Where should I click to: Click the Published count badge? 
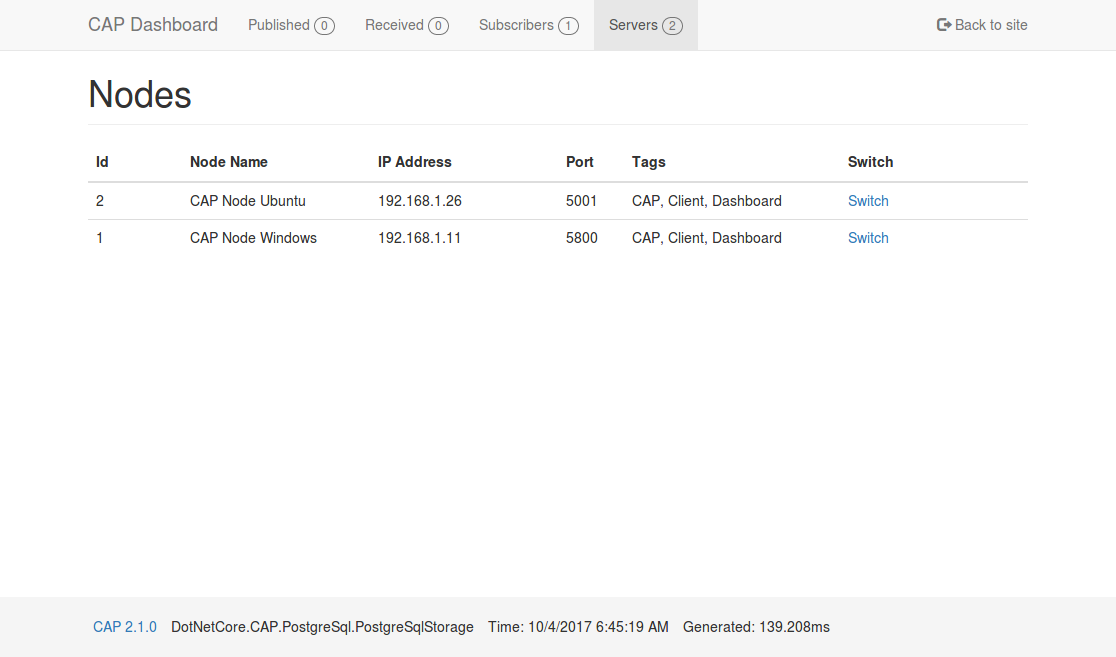324,26
